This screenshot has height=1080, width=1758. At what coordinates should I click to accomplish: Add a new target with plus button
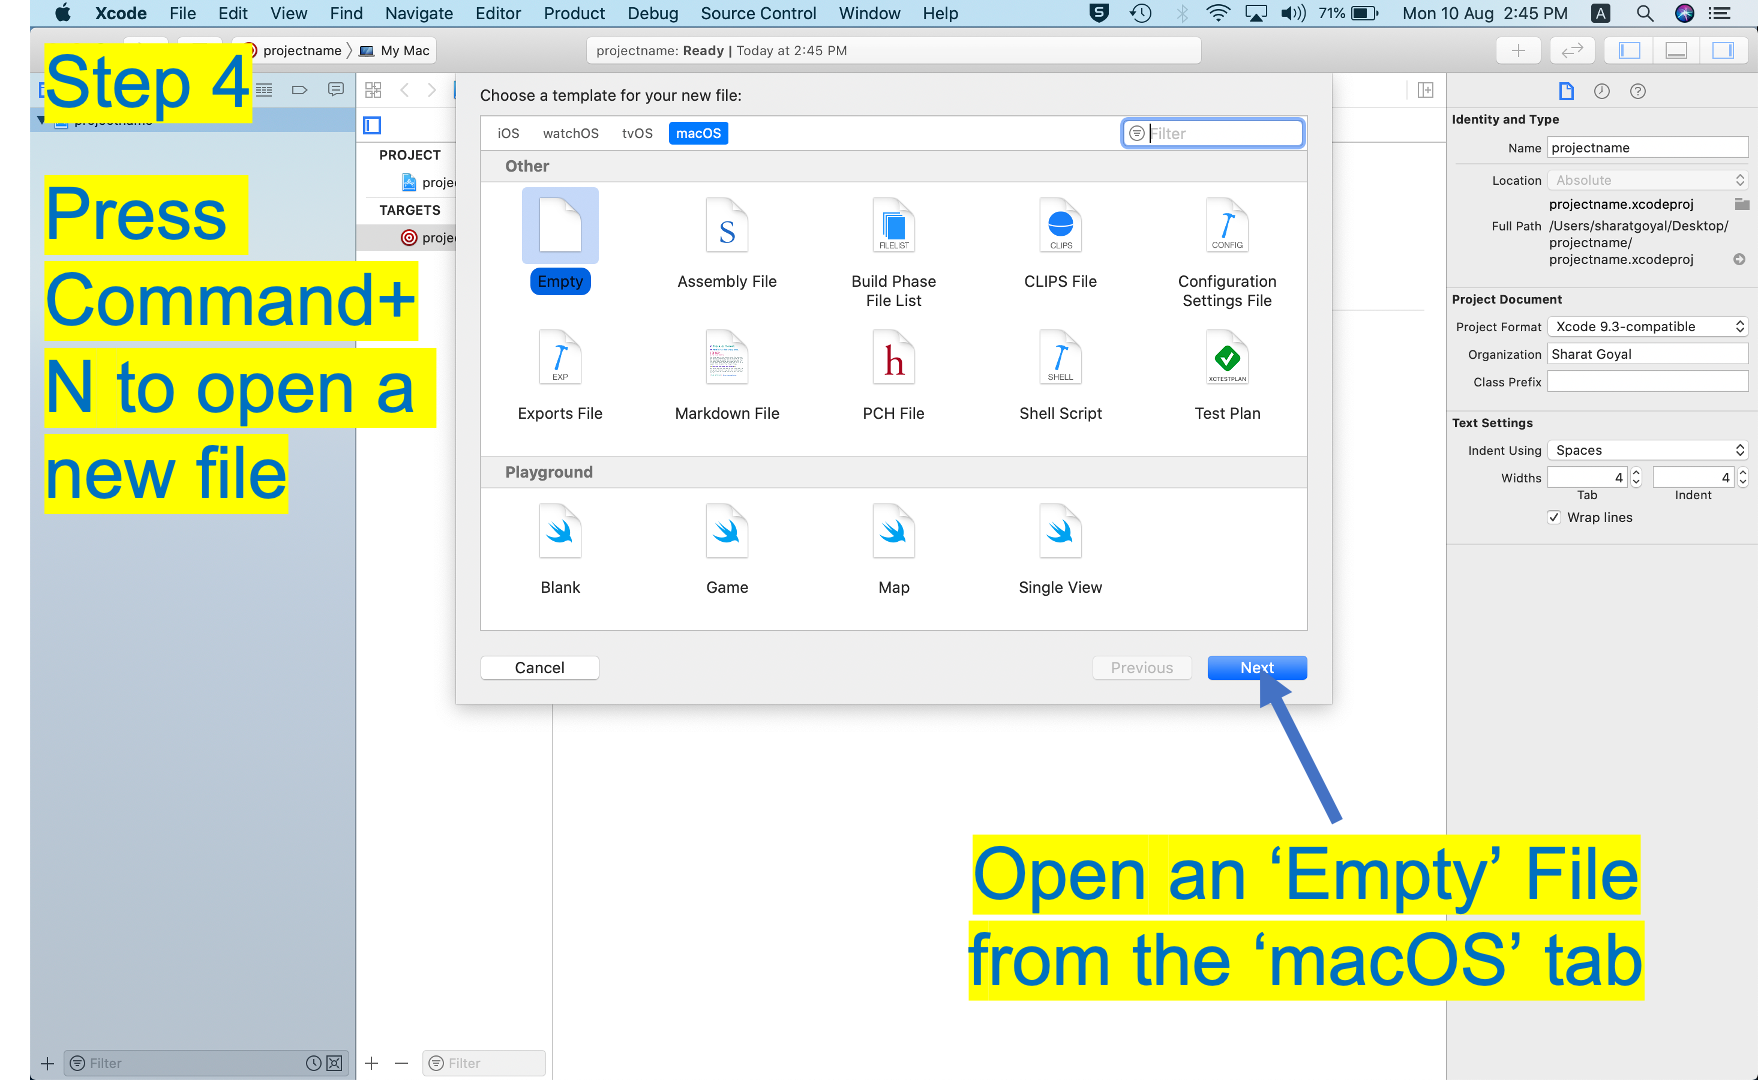(372, 1063)
